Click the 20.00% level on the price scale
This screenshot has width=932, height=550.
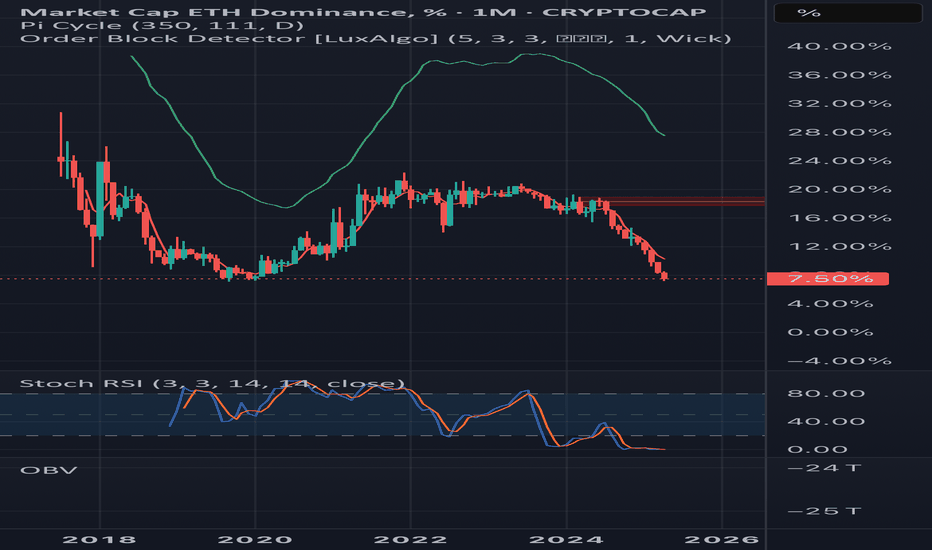pyautogui.click(x=839, y=189)
